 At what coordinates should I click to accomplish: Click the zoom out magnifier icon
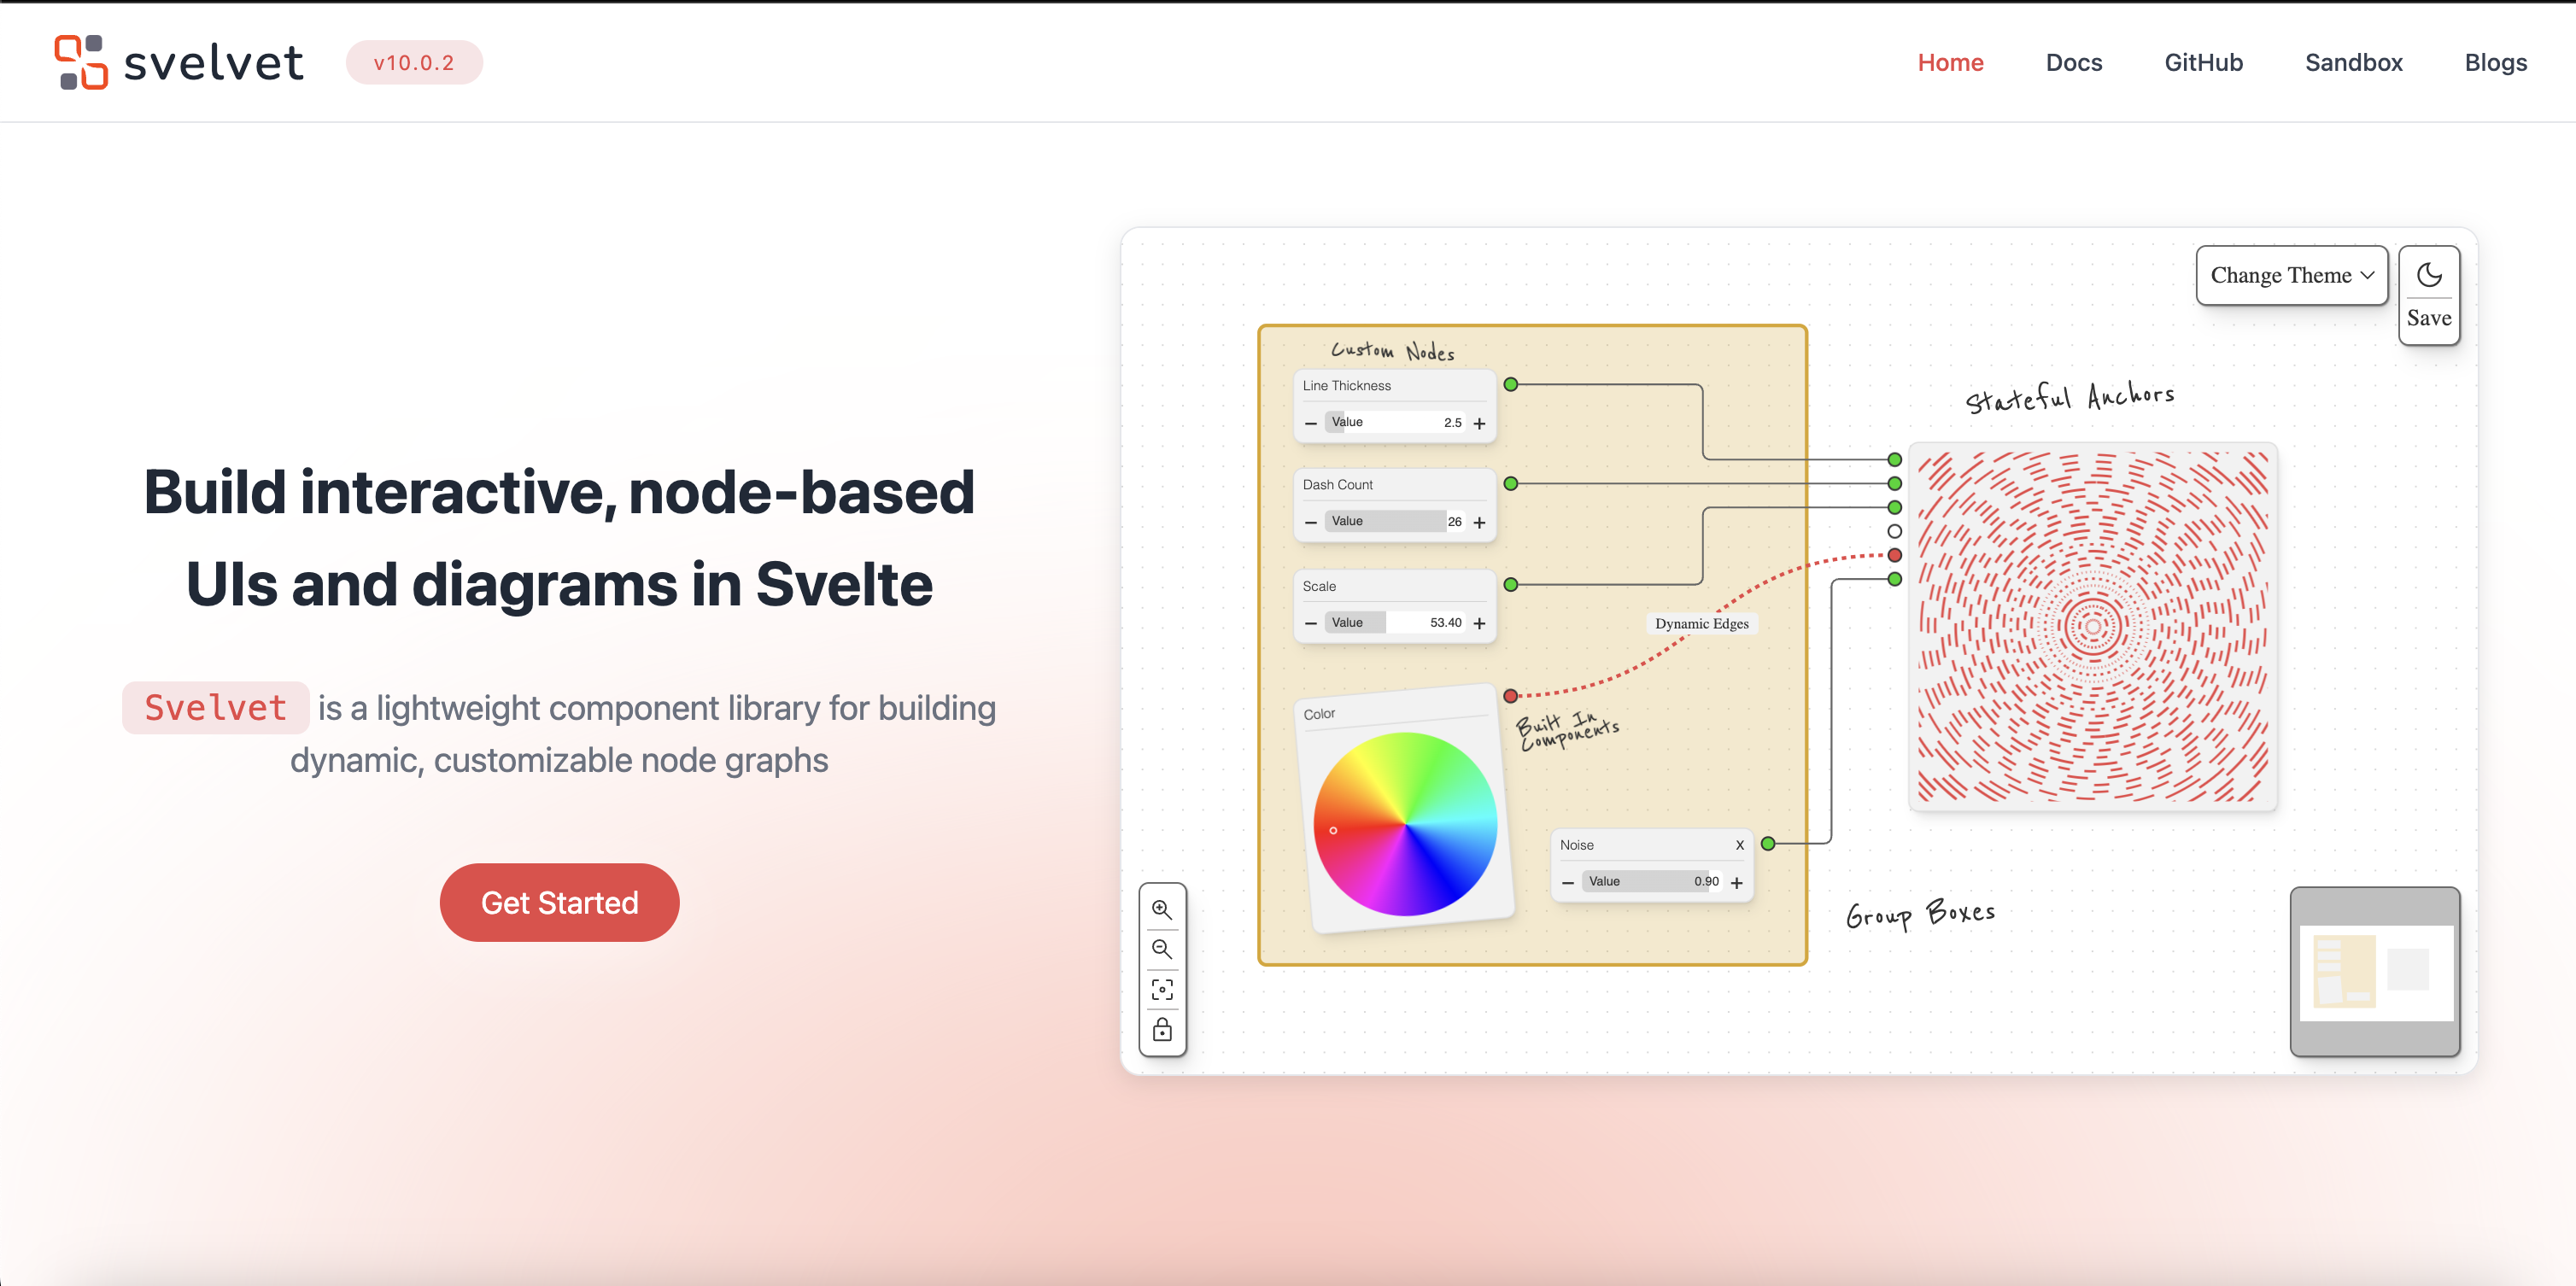[x=1162, y=949]
